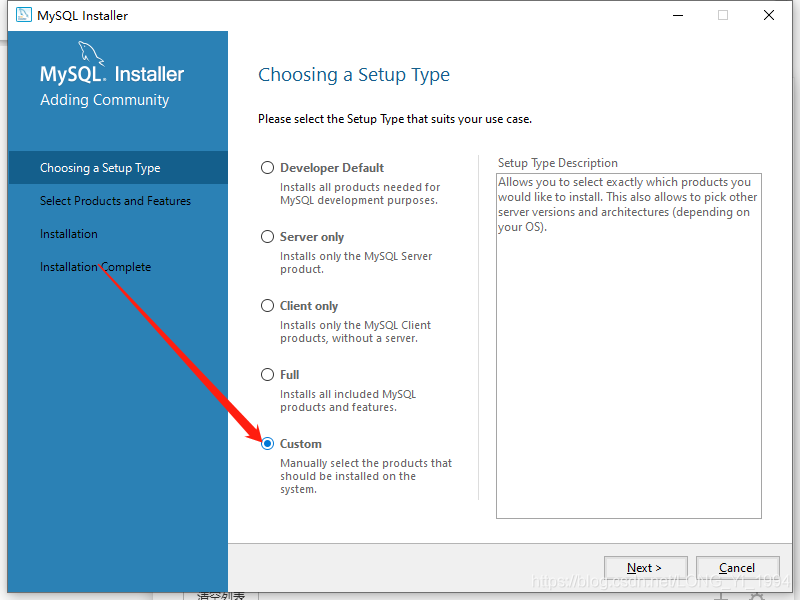The image size is (800, 600).
Task: Click the Next button
Action: coord(645,568)
